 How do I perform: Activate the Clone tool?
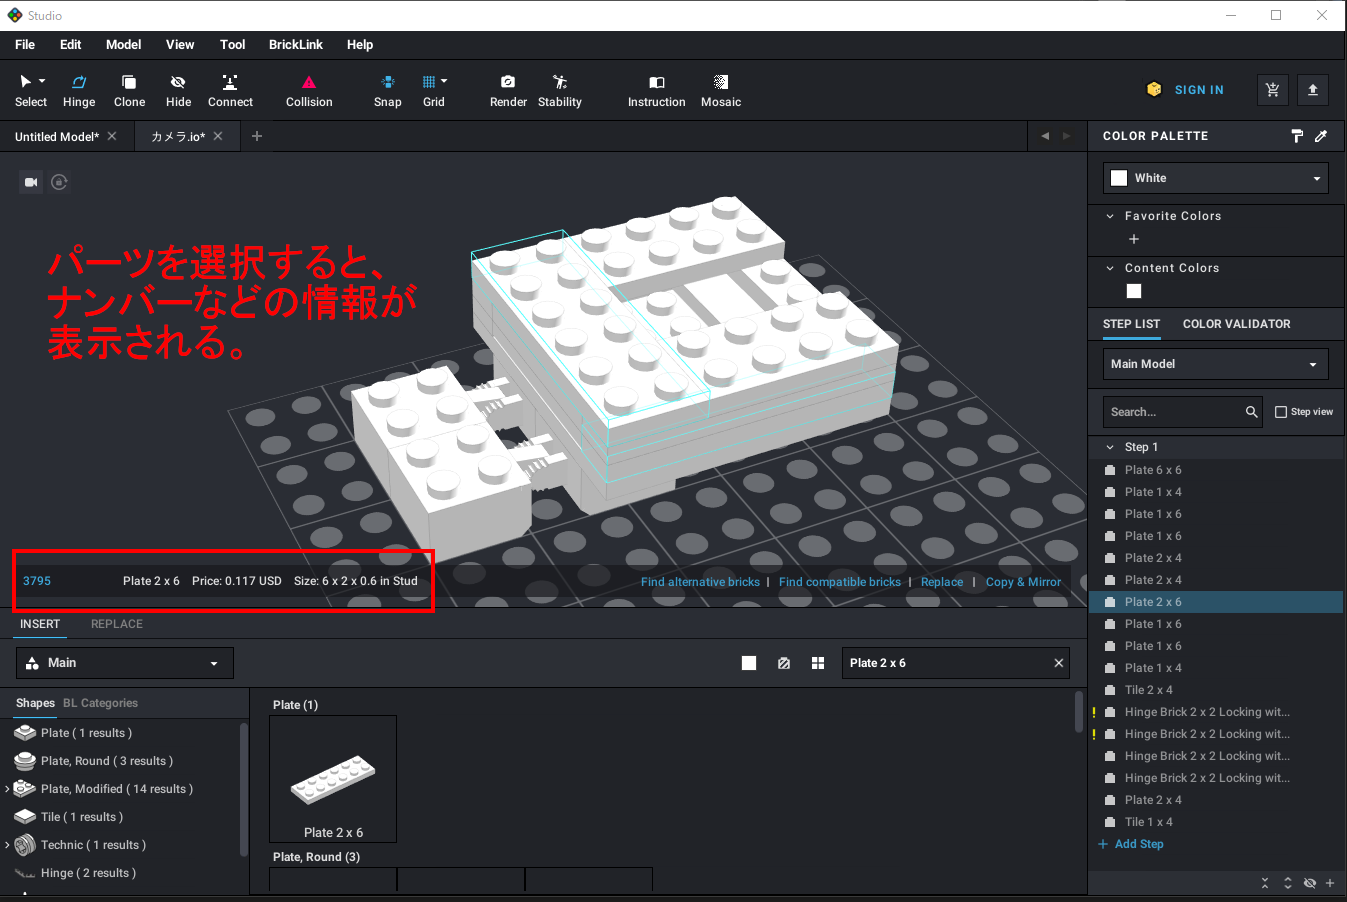tap(129, 90)
